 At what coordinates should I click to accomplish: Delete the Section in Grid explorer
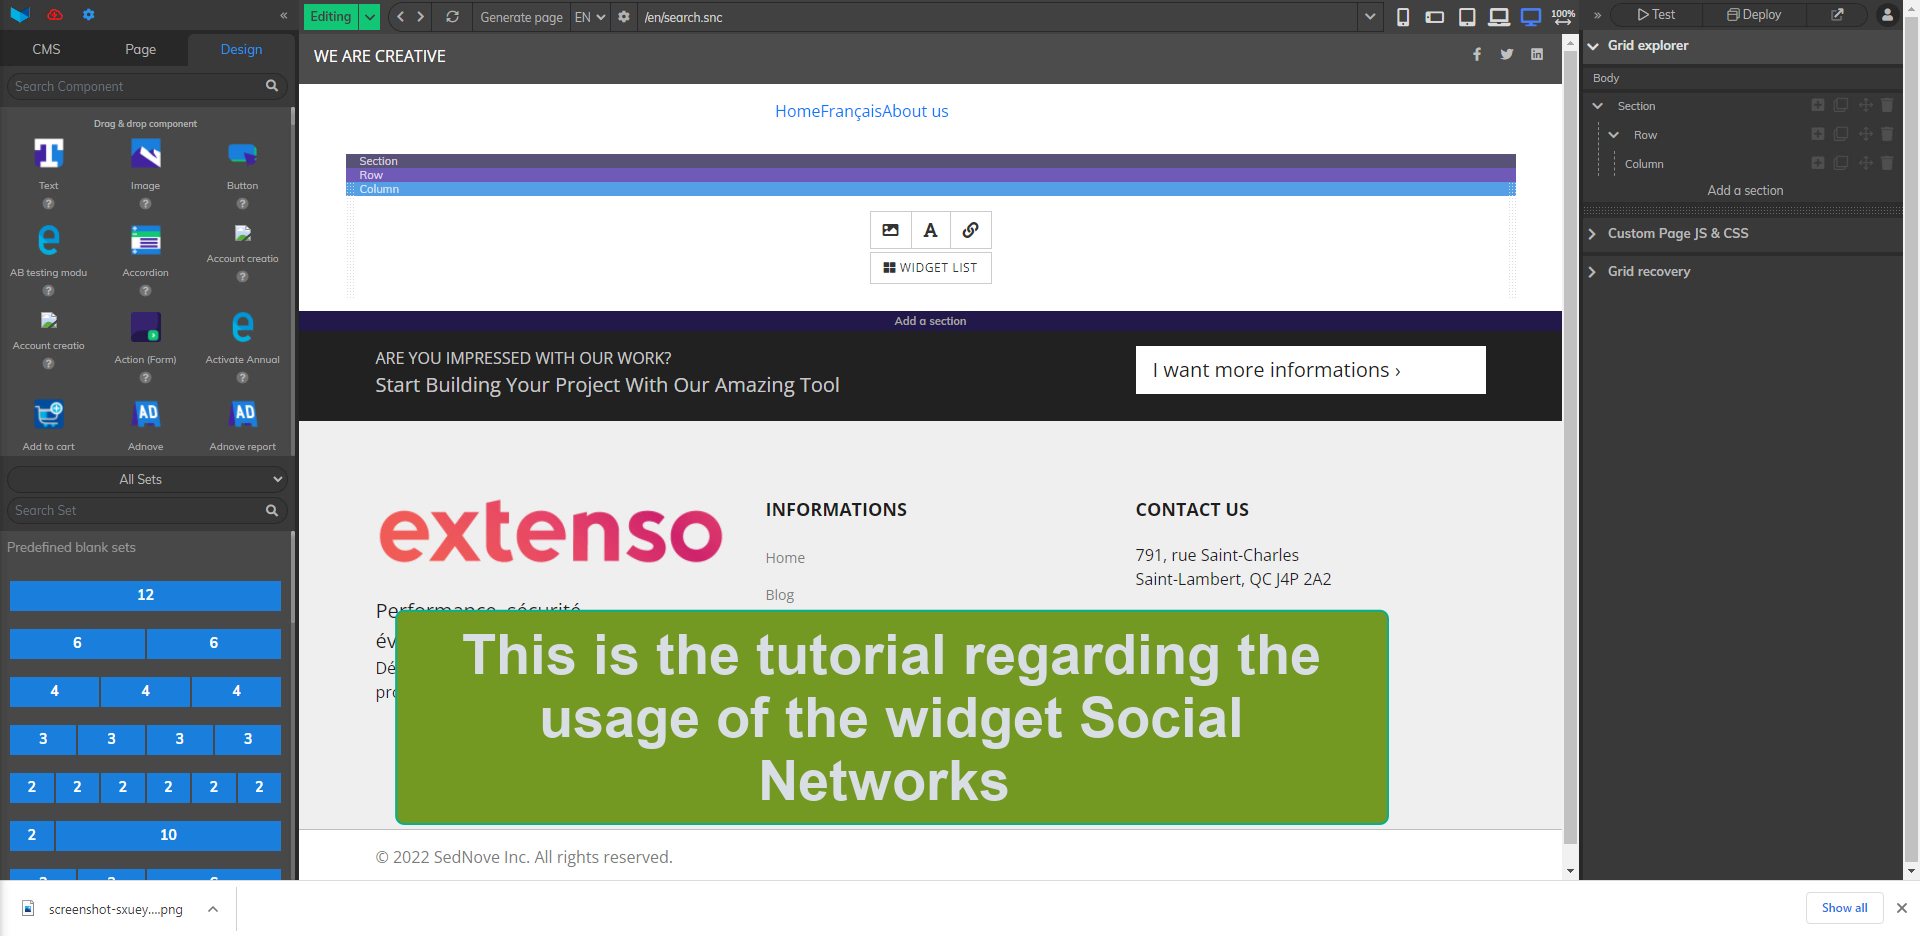pos(1887,105)
